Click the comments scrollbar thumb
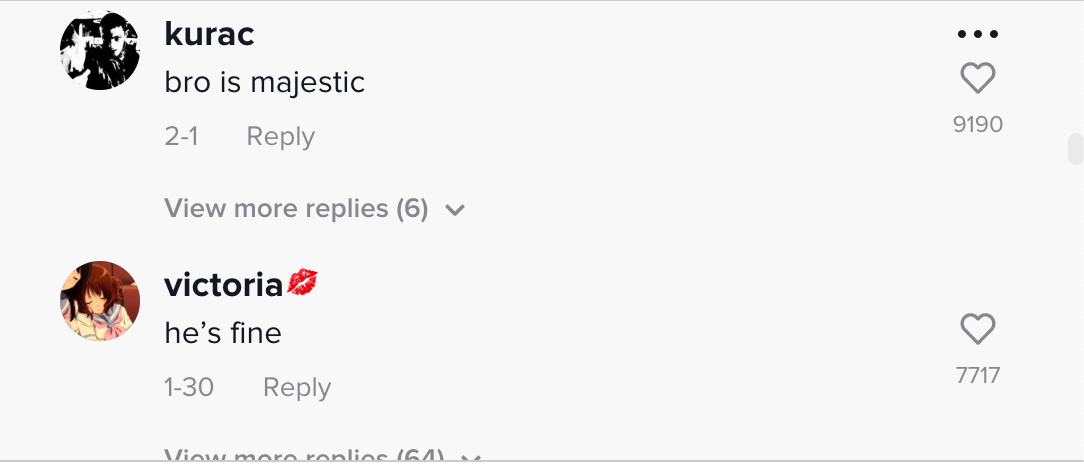 1076,149
